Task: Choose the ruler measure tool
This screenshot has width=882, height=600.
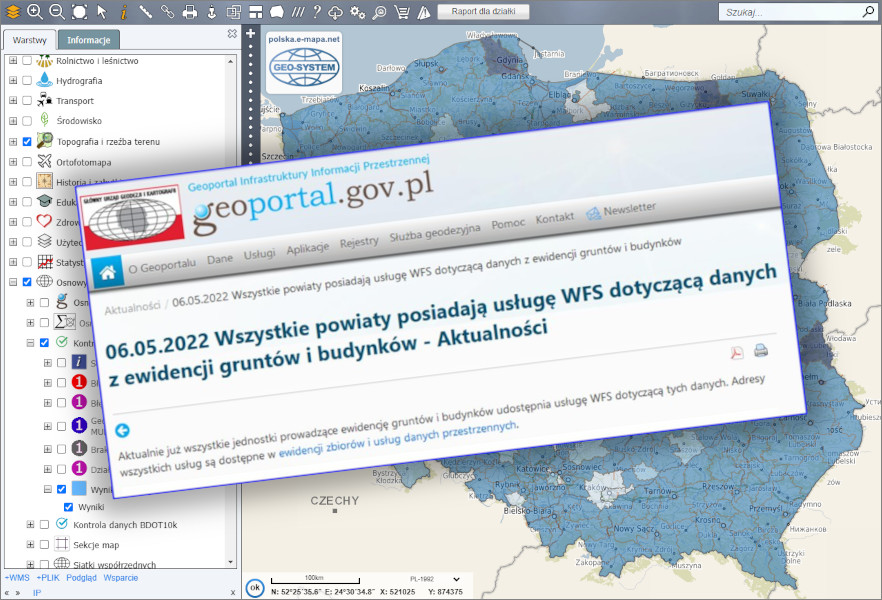Action: click(x=146, y=11)
